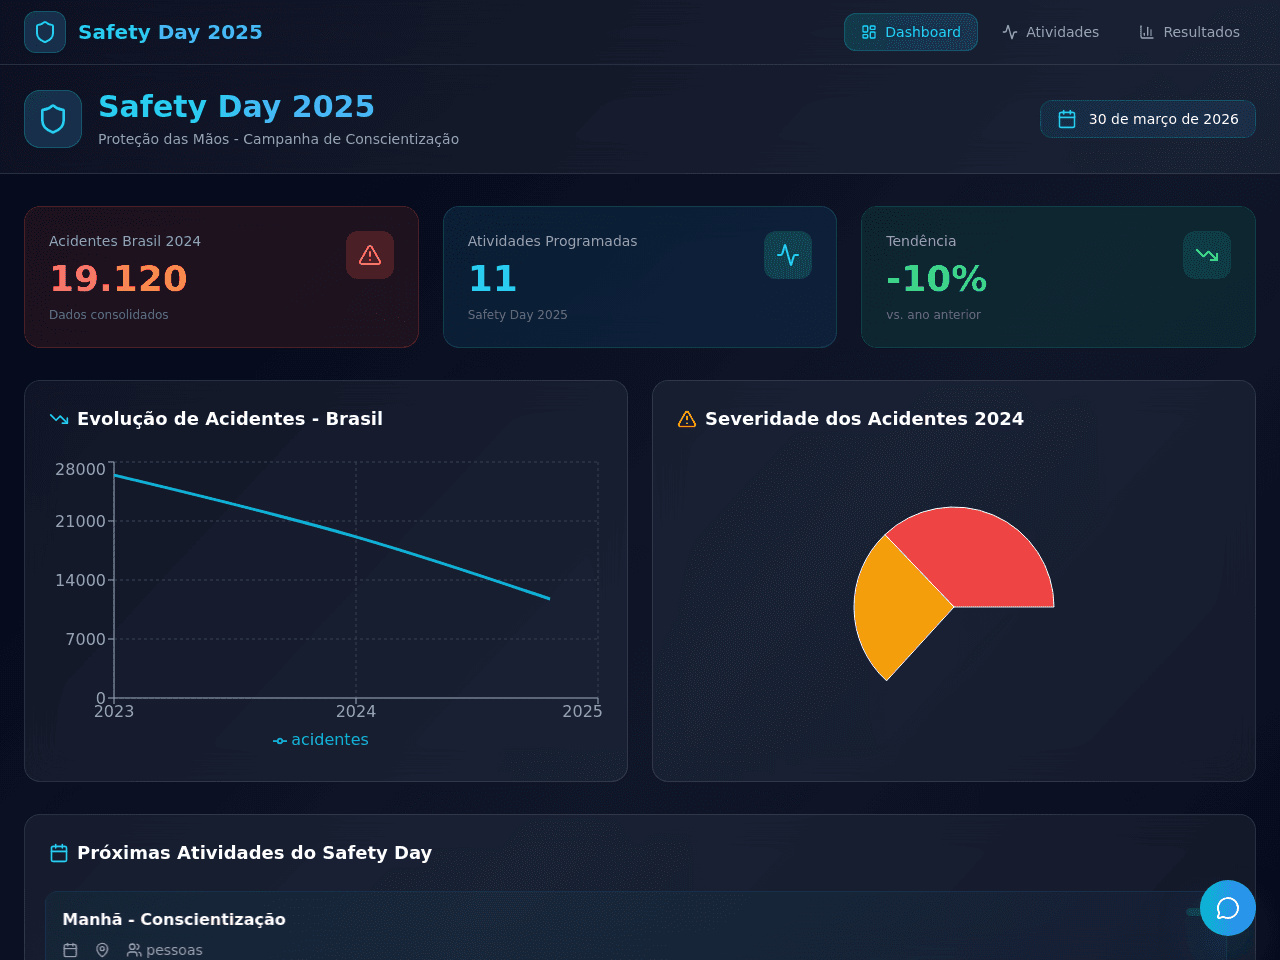Click the value 19.120

click(118, 279)
